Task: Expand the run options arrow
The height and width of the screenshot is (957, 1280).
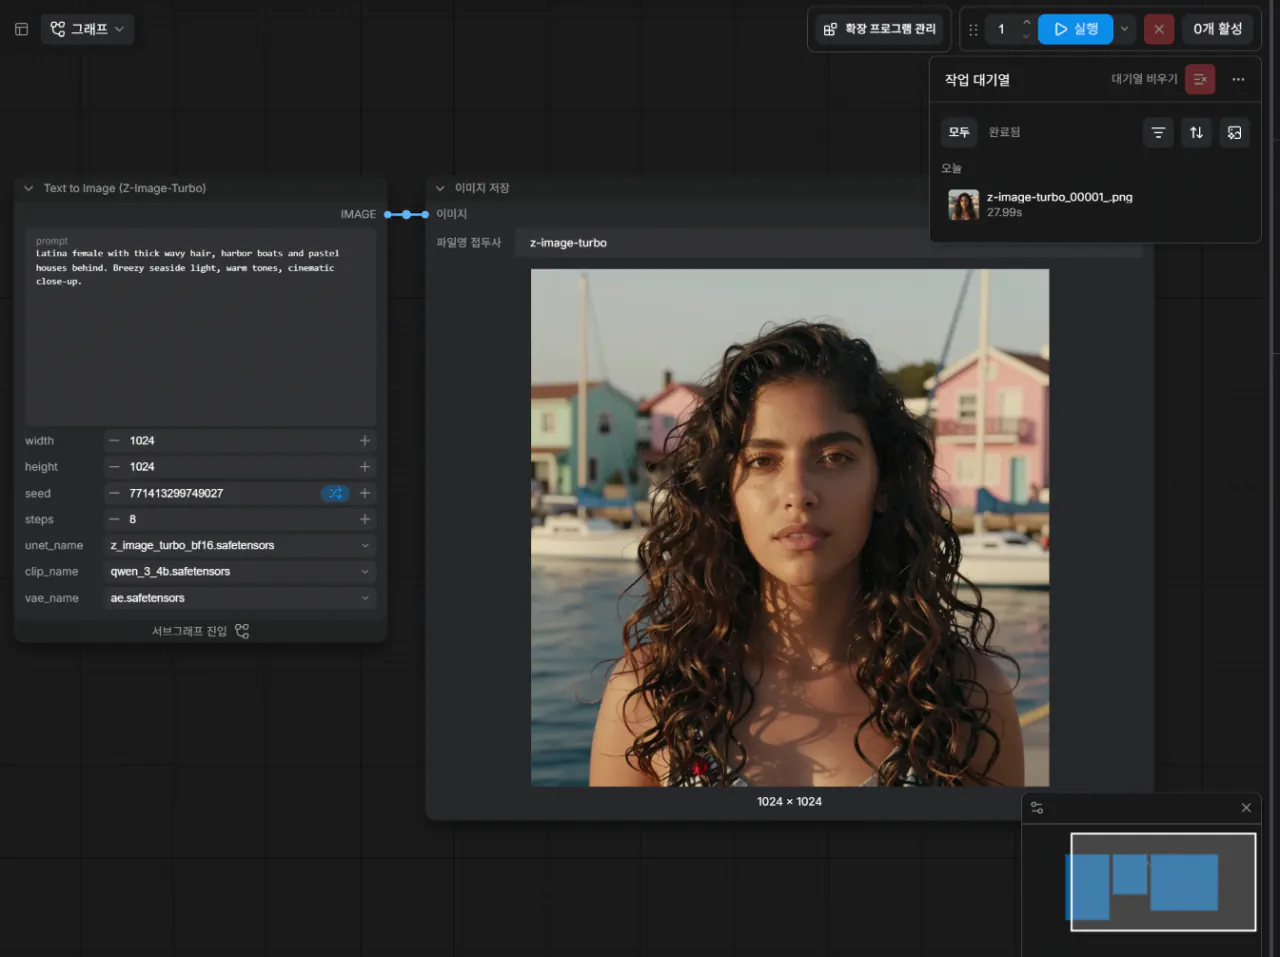Action: point(1124,29)
